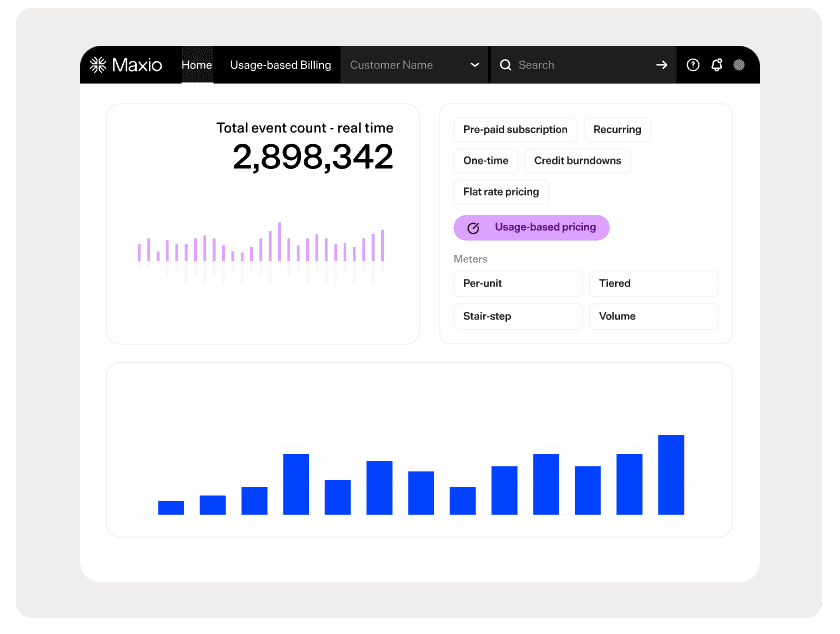Choose the Volume meter
The height and width of the screenshot is (634, 840).
pos(654,316)
